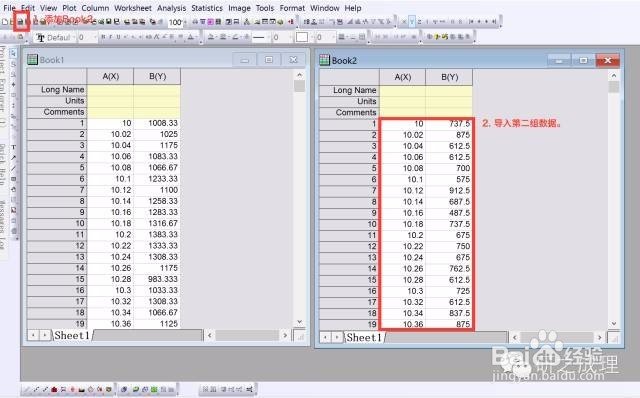This screenshot has height=398, width=640.
Task: Open the Format menu
Action: [292, 8]
